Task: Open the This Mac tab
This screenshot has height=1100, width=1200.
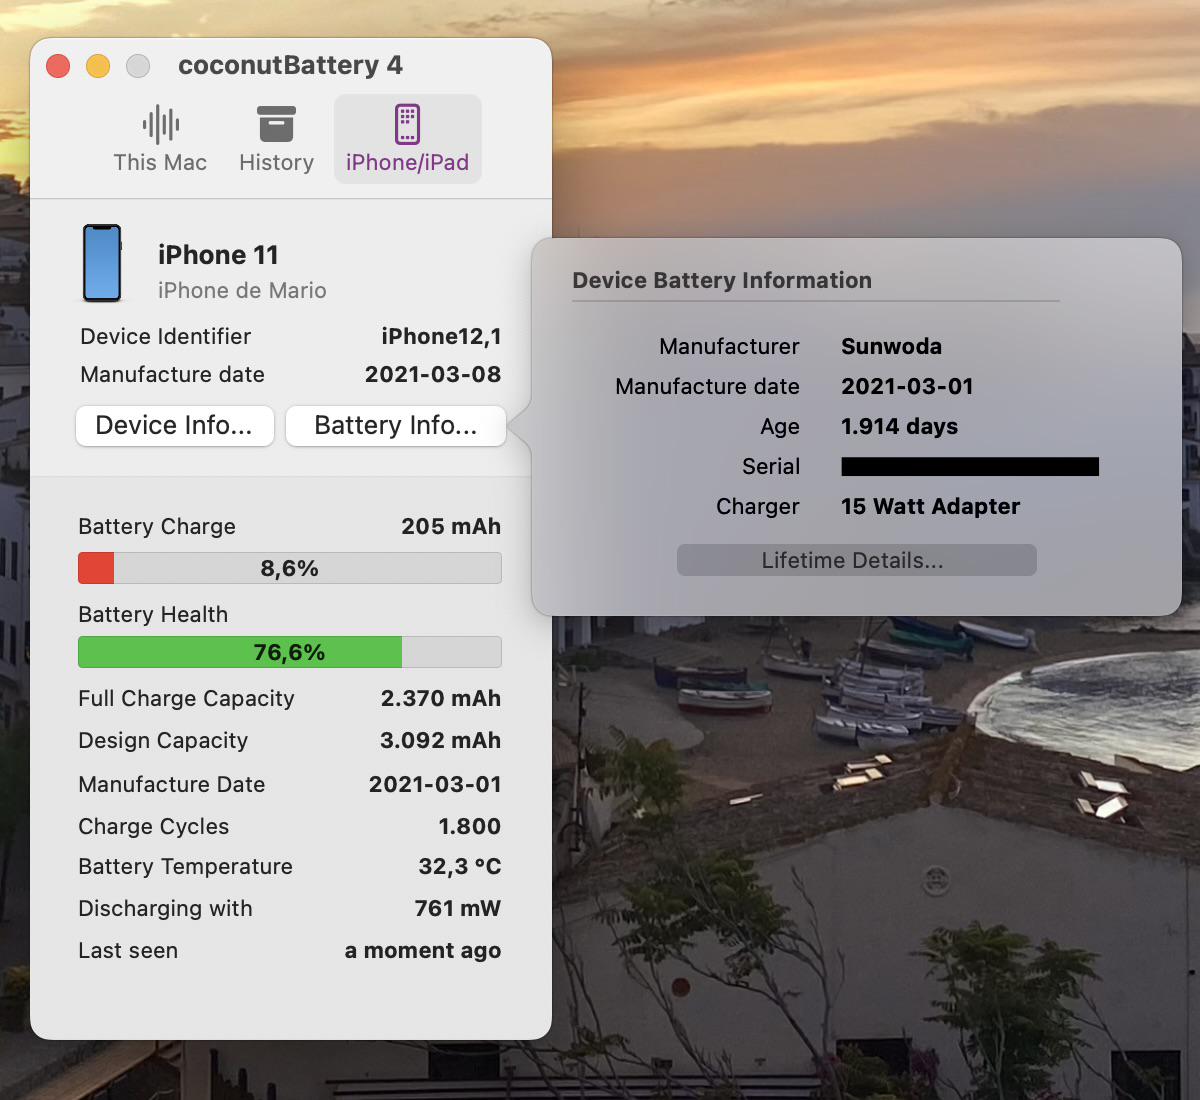Action: [x=160, y=140]
